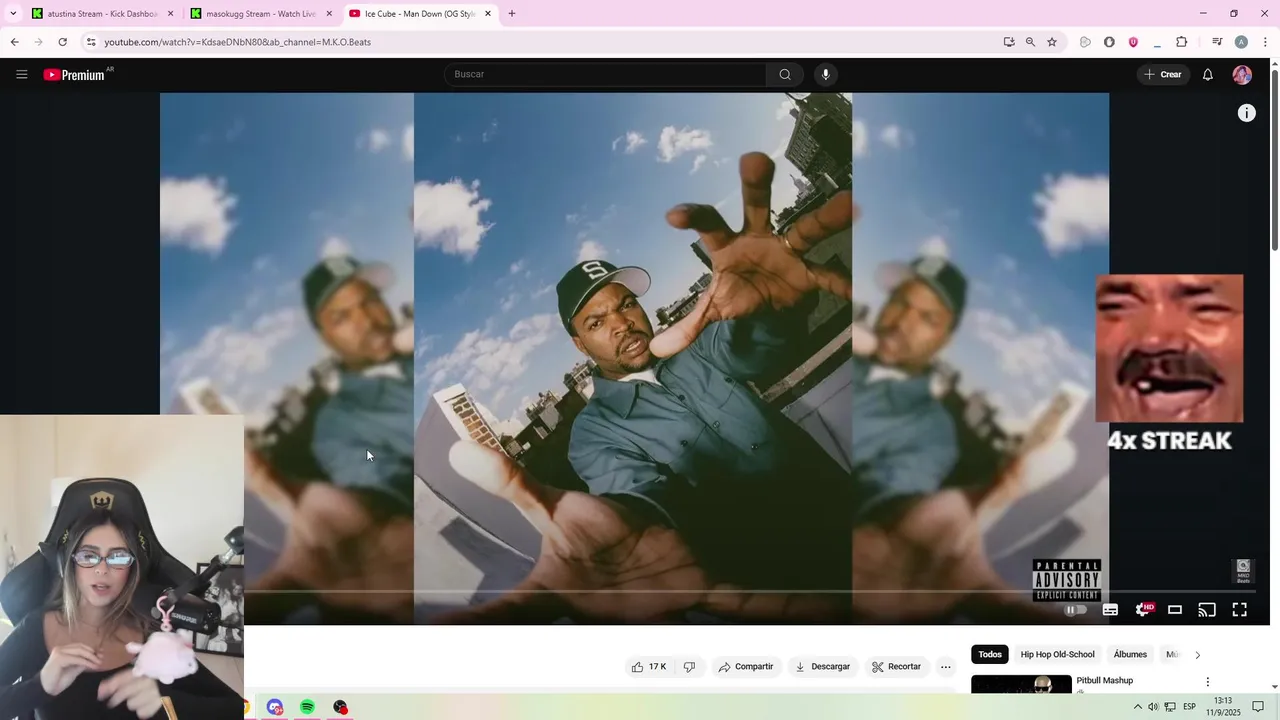Open Spotify from the taskbar
The height and width of the screenshot is (720, 1280).
(x=307, y=707)
